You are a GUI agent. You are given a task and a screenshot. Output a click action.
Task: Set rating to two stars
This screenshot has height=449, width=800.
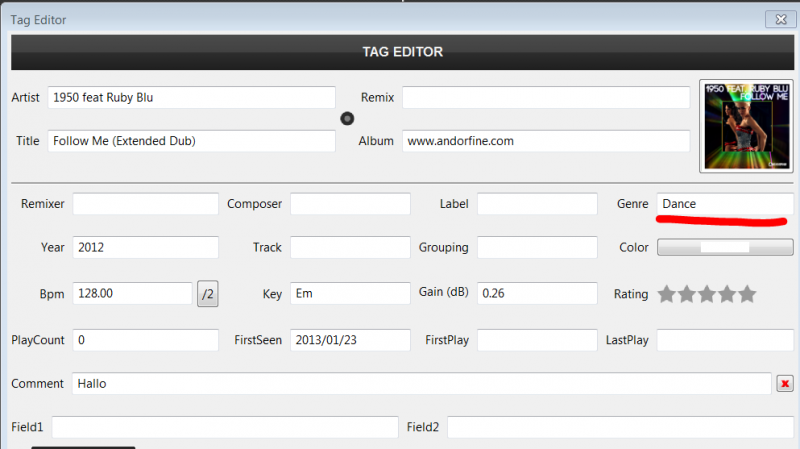click(x=686, y=294)
